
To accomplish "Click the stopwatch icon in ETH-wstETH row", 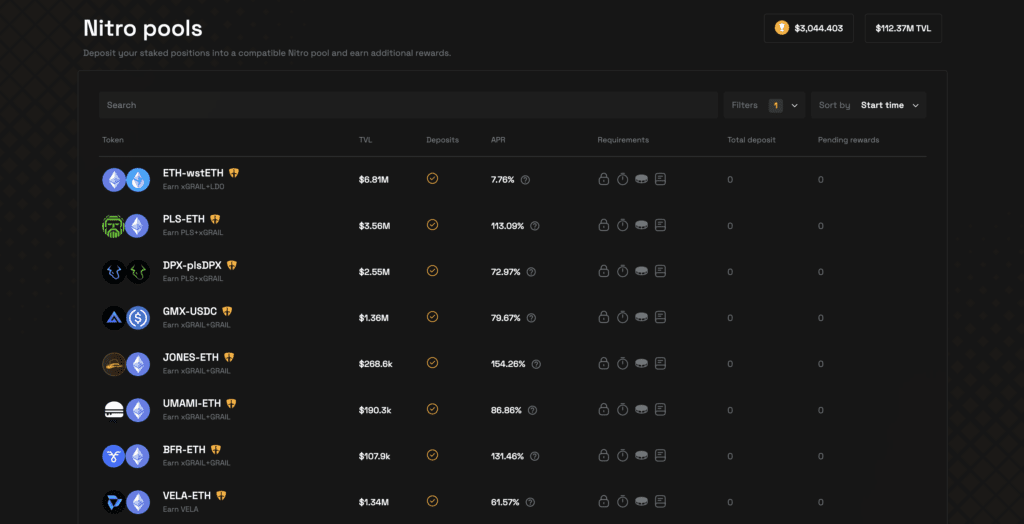I will point(622,179).
